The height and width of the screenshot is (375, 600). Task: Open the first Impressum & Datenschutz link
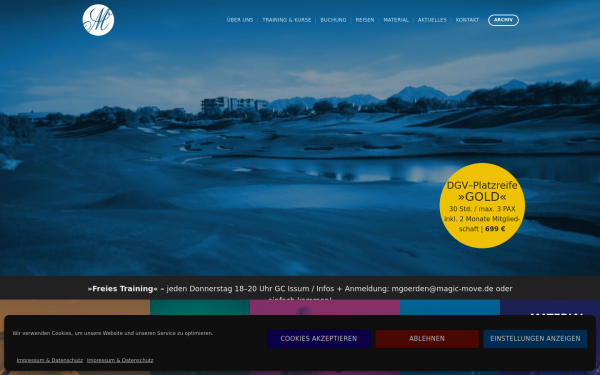pos(50,360)
